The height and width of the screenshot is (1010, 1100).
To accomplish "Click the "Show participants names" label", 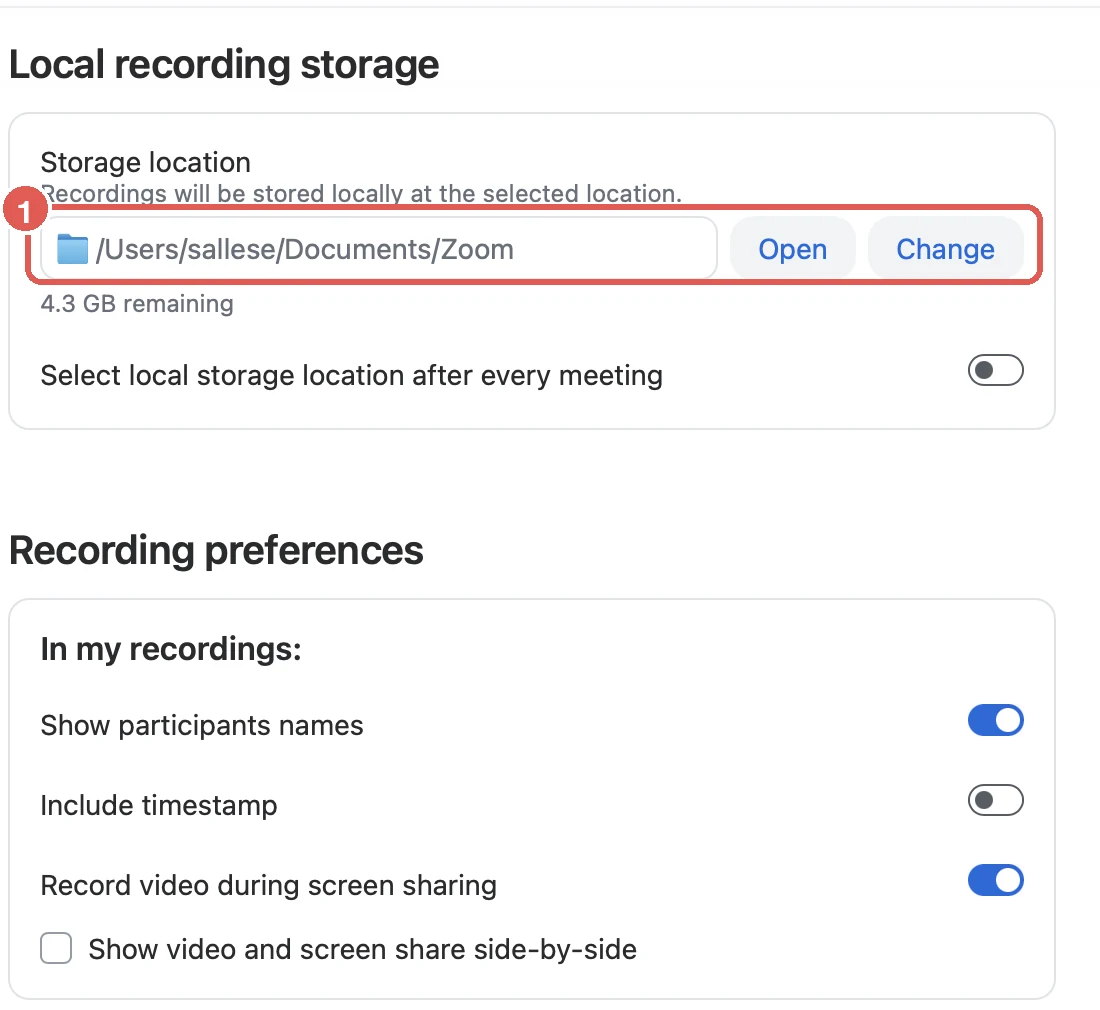I will (x=202, y=725).
